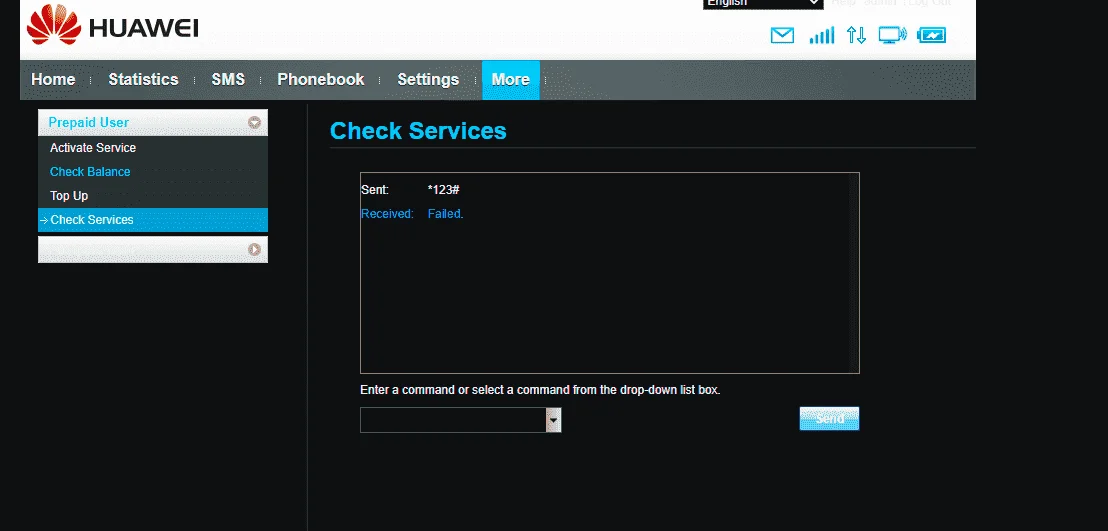Image resolution: width=1108 pixels, height=531 pixels.
Task: Go to the Home tab
Action: (53, 80)
